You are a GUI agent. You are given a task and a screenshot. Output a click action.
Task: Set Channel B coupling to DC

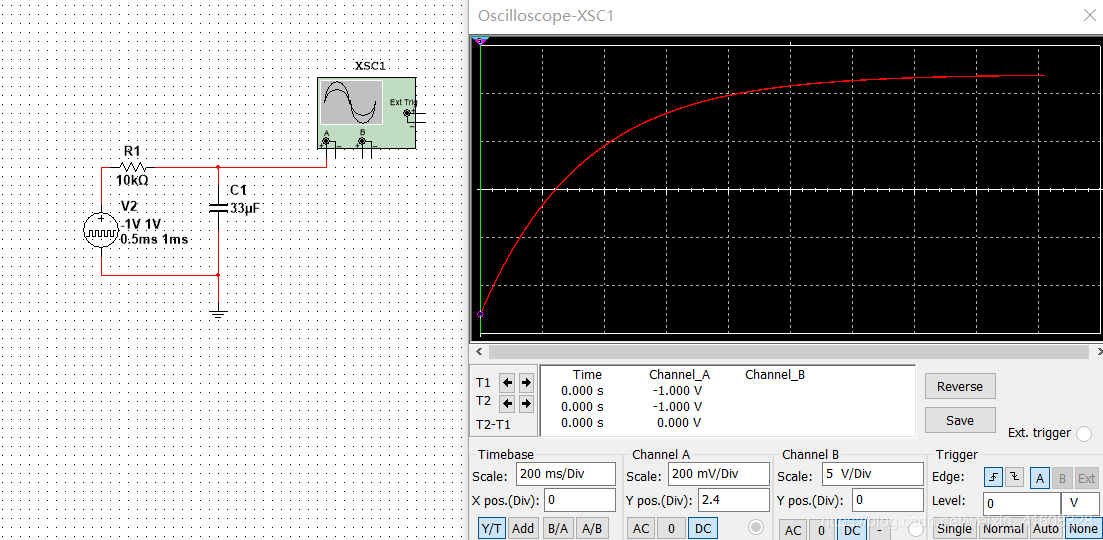(851, 530)
